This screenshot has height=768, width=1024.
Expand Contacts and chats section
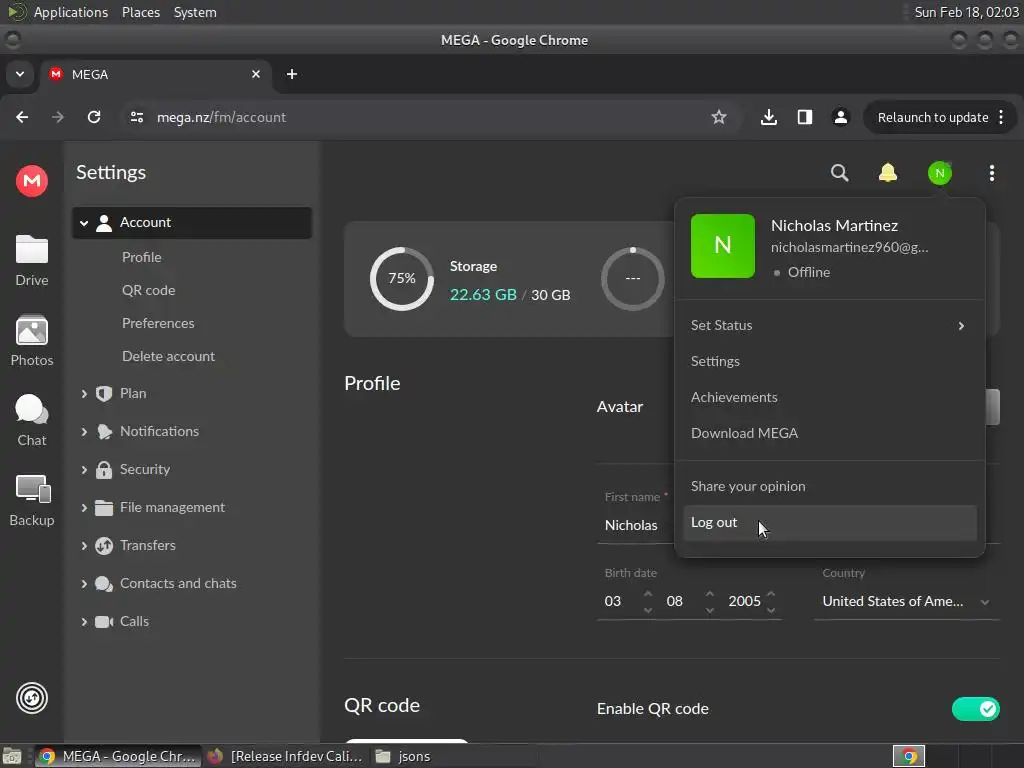(84, 584)
